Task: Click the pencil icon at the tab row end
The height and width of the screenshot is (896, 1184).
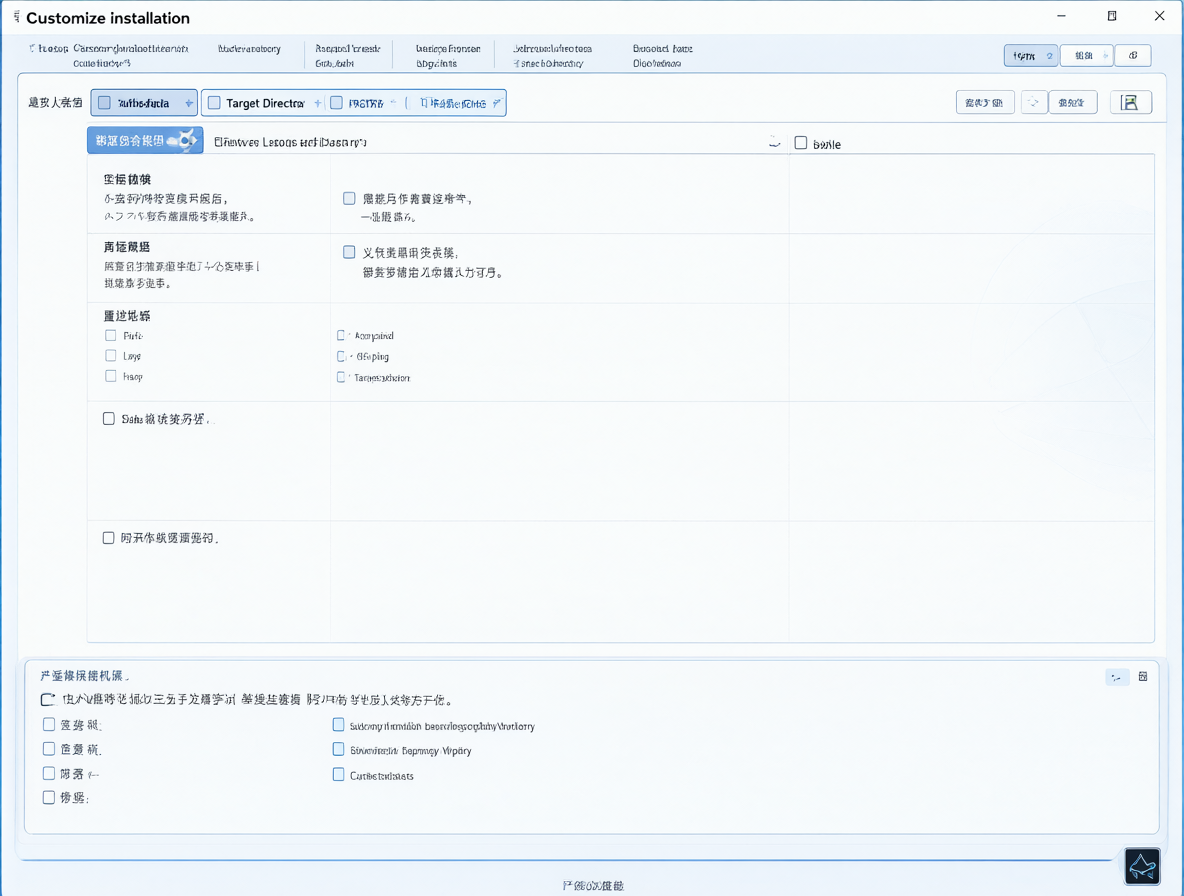Action: [x=496, y=103]
